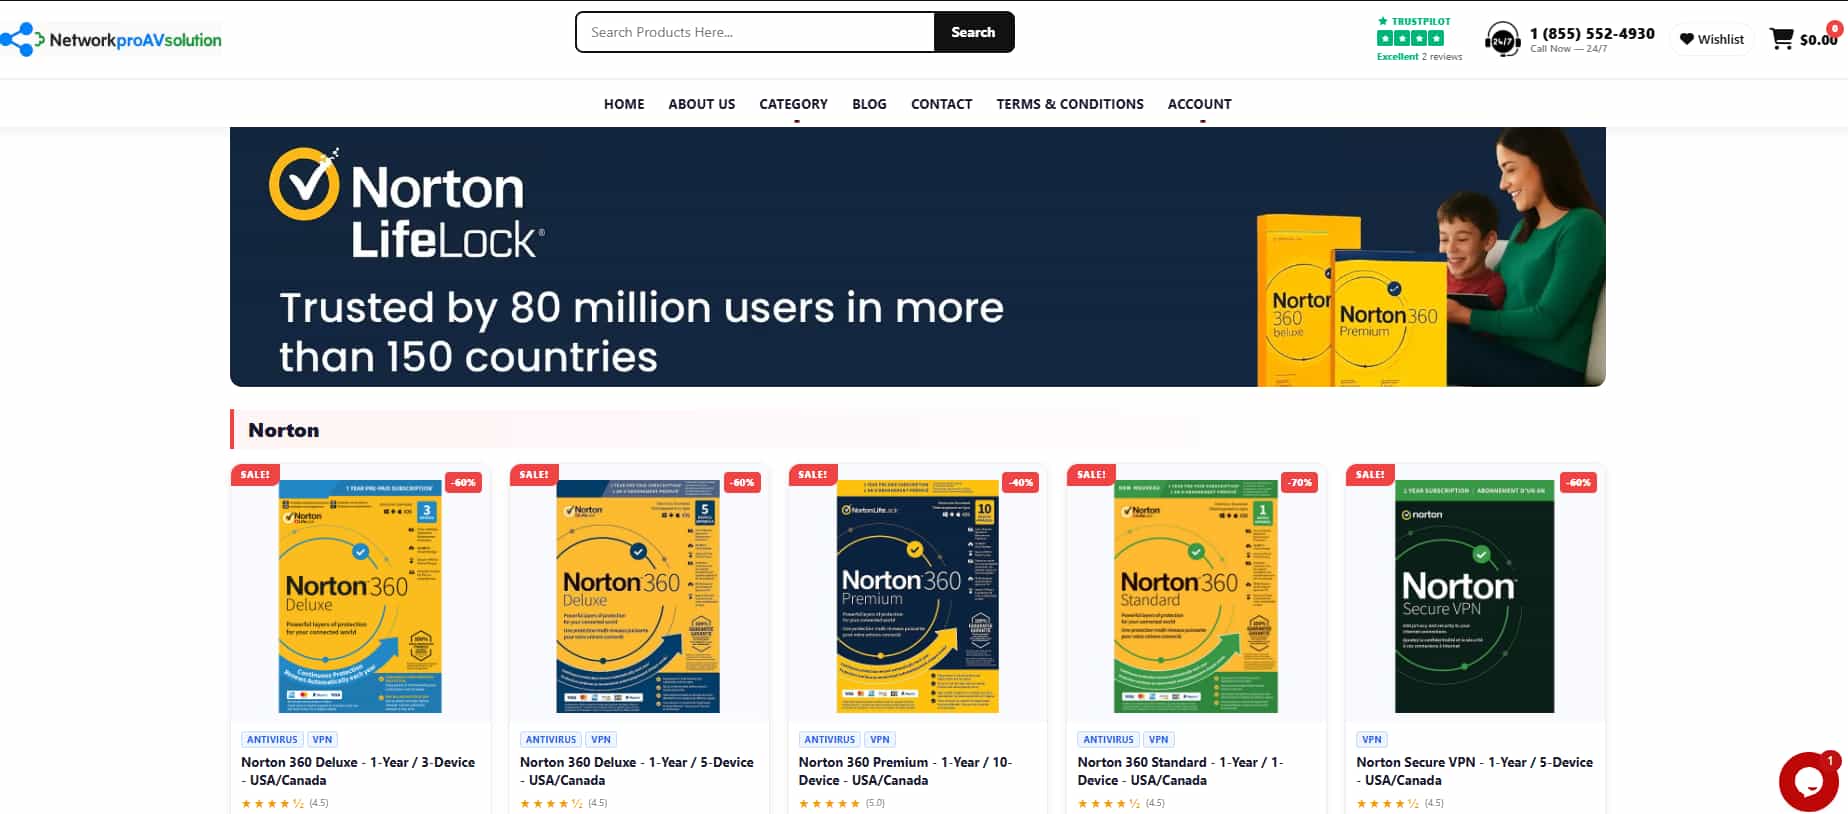The width and height of the screenshot is (1848, 814).
Task: Click the NetworkproAVsolution logo
Action: click(x=111, y=40)
